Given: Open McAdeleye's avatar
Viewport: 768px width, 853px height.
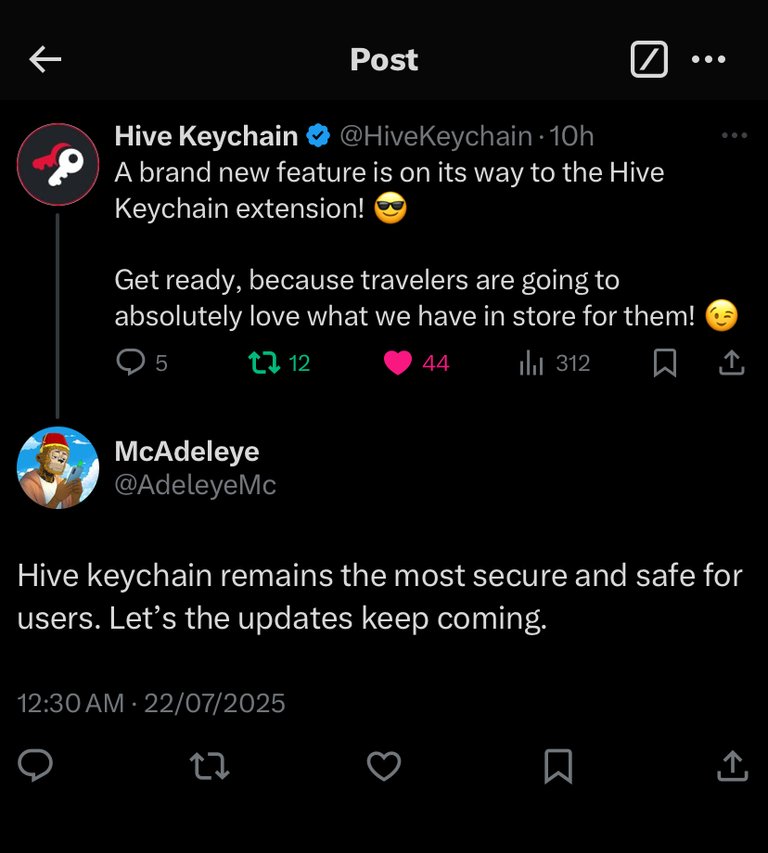Looking at the screenshot, I should 57,467.
